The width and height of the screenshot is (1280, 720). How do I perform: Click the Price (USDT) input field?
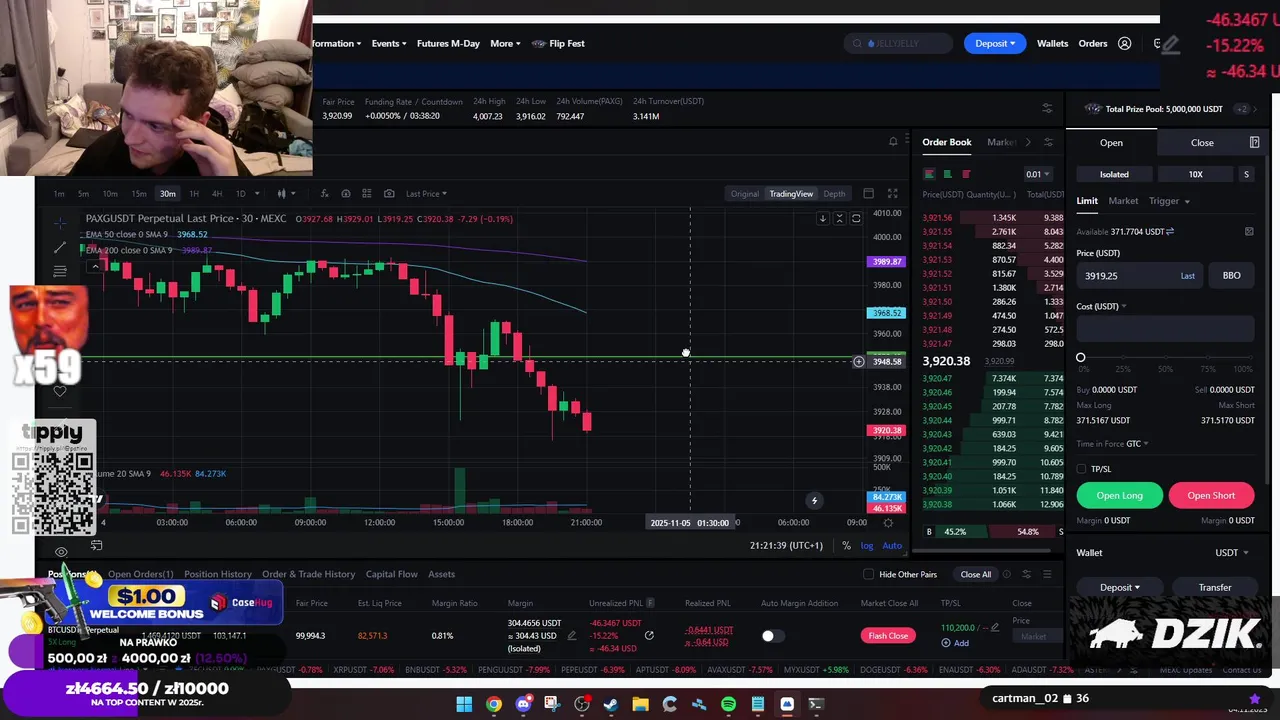click(1141, 276)
